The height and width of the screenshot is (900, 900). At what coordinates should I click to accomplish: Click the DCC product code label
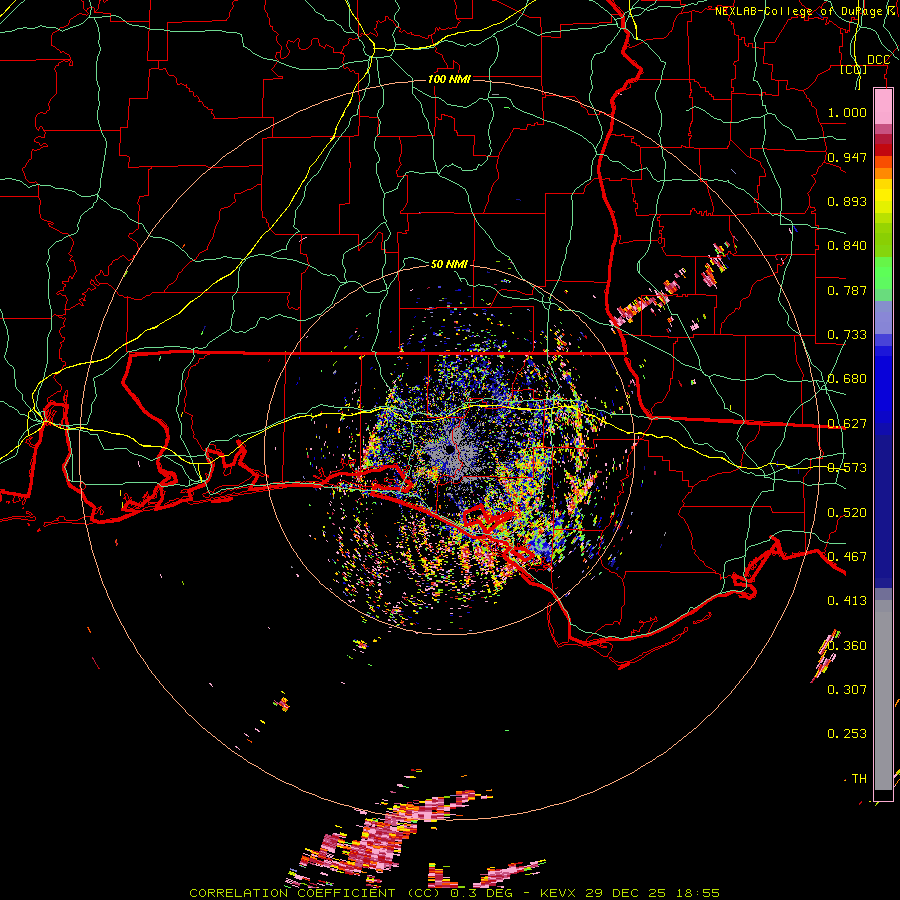tap(878, 60)
